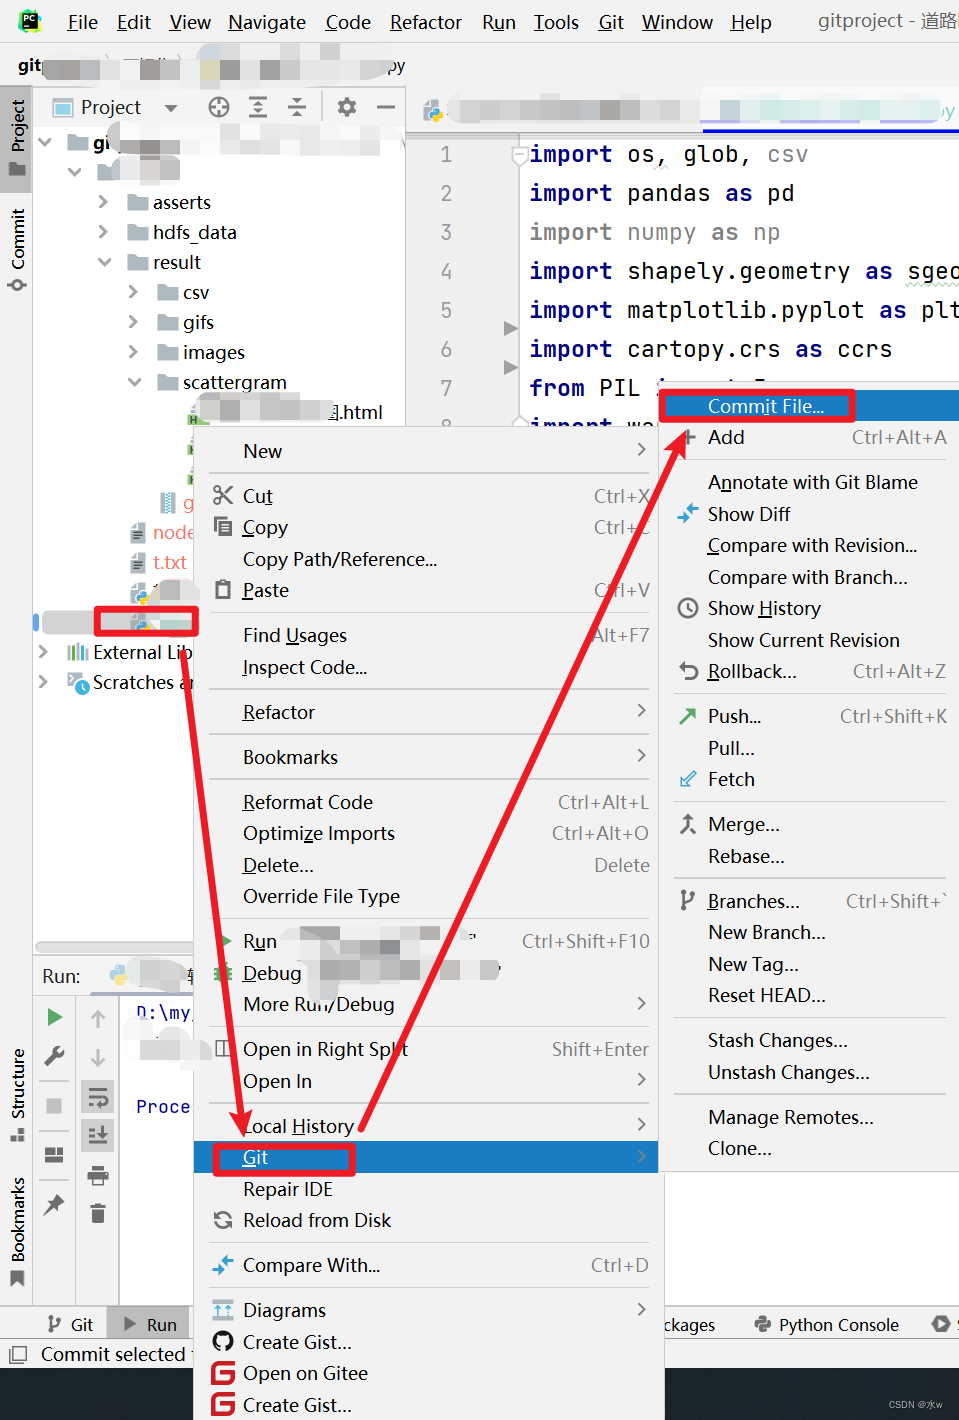Go up the stack trace arrow
Screen dimensions: 959x1420
tap(98, 1019)
